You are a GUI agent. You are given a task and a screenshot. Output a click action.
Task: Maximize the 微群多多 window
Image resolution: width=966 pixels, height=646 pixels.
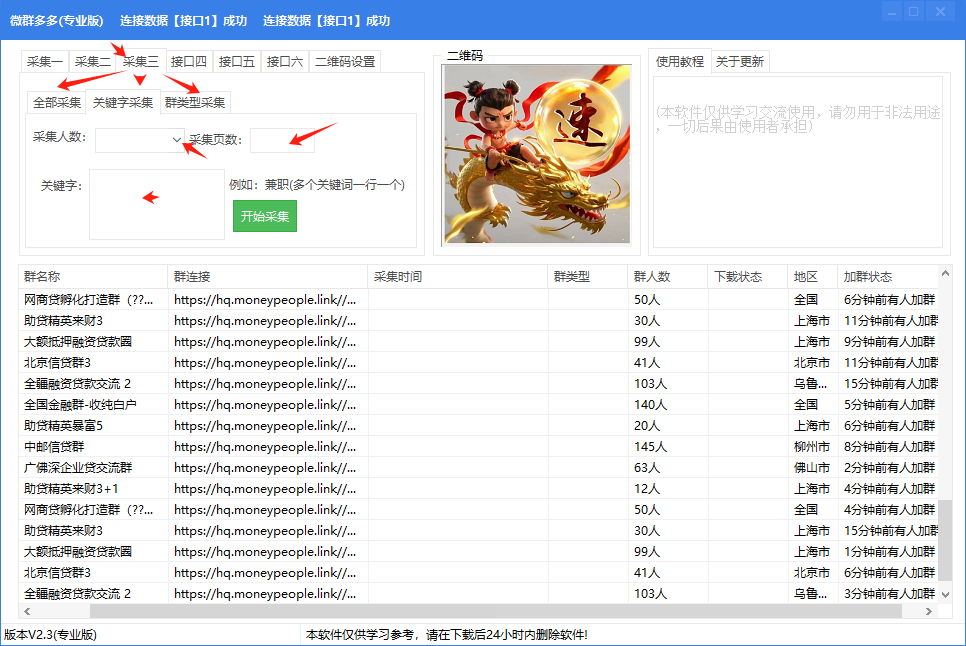(914, 12)
